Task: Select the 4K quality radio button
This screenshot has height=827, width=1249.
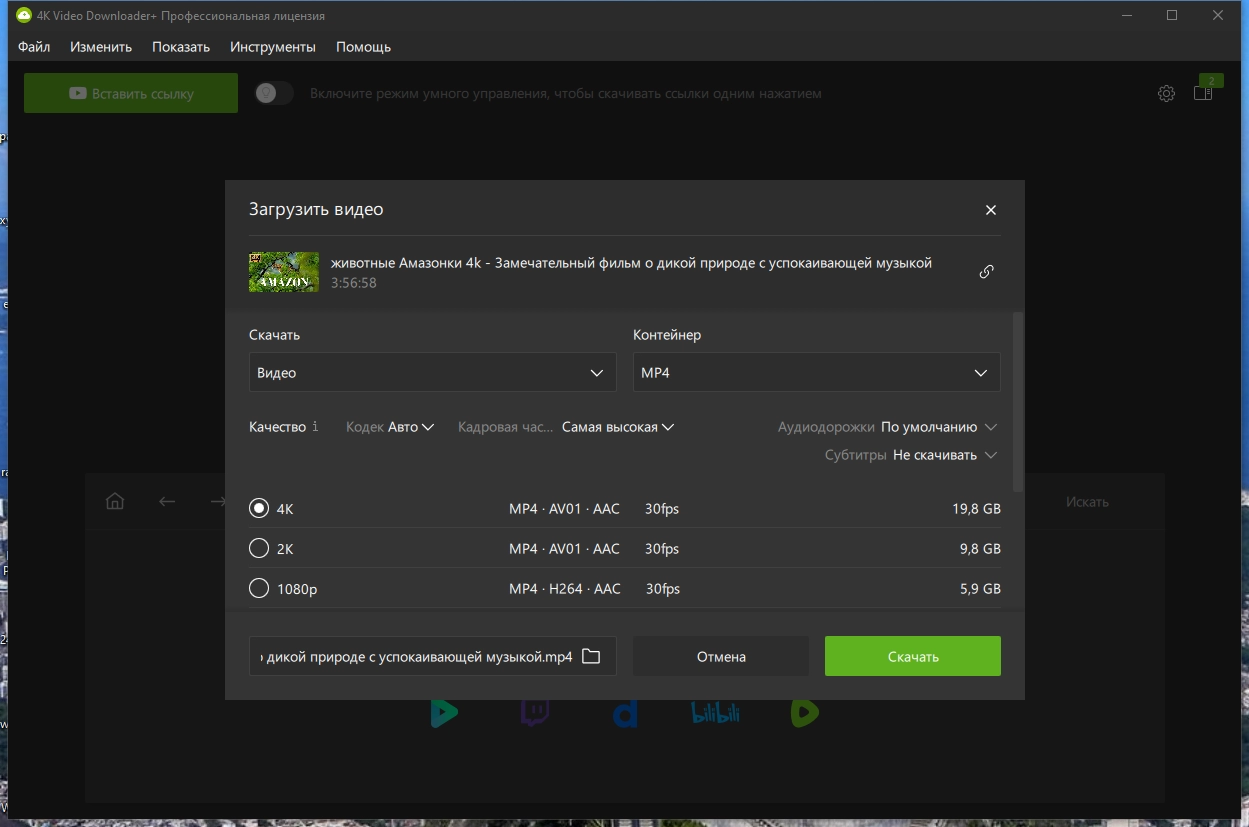Action: pos(259,508)
